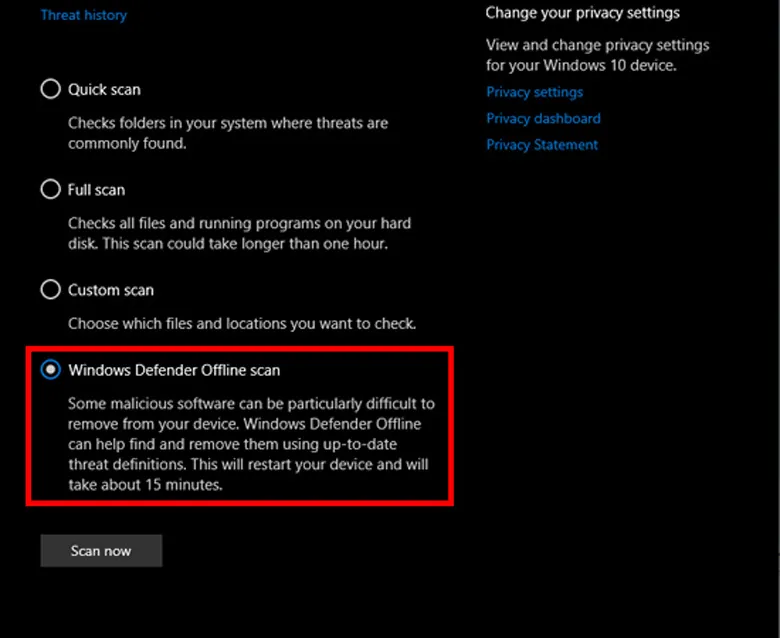
Task: Click the Windows Defender Offline scan radio circle
Action: click(x=50, y=370)
